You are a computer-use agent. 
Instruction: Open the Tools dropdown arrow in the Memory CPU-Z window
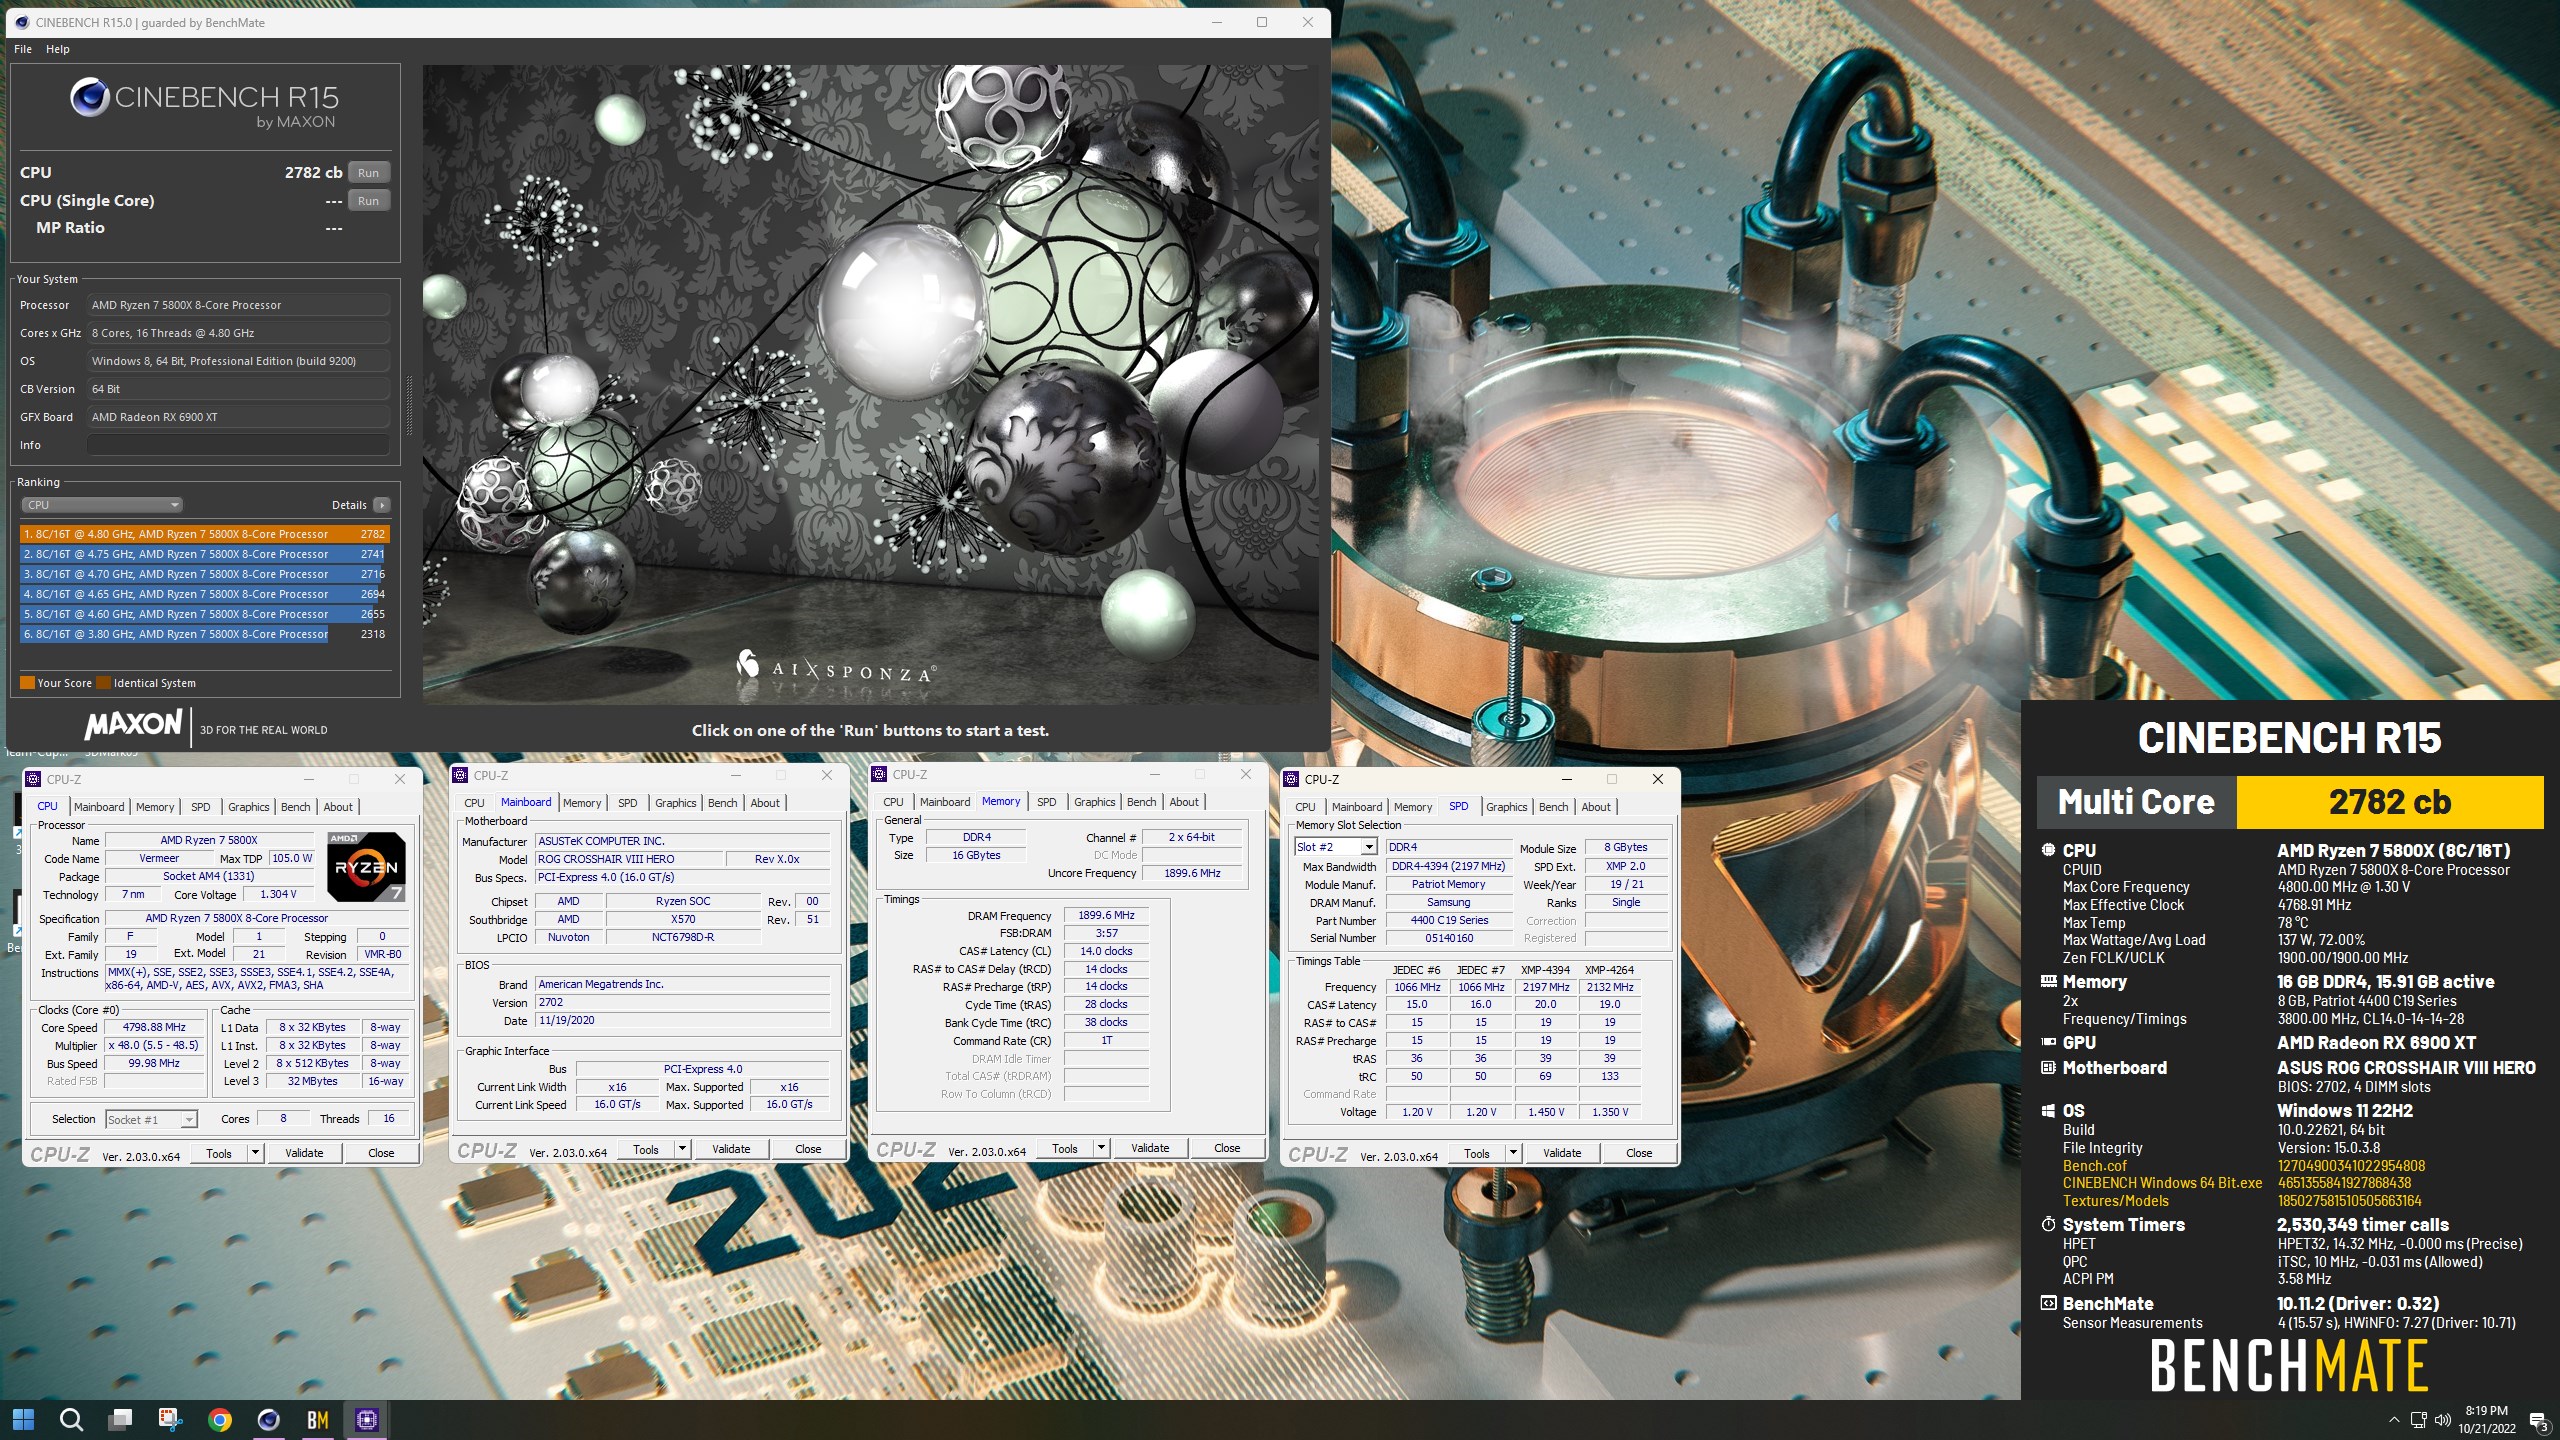(1102, 1148)
